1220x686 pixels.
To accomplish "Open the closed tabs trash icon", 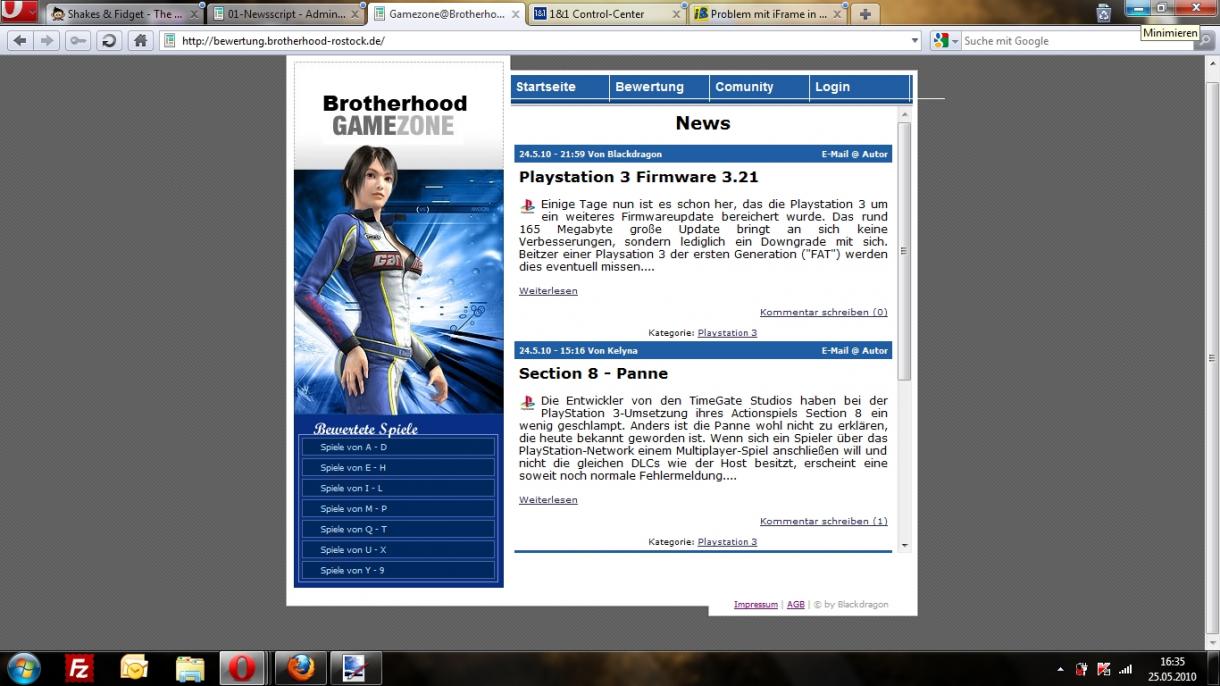I will pos(1103,13).
